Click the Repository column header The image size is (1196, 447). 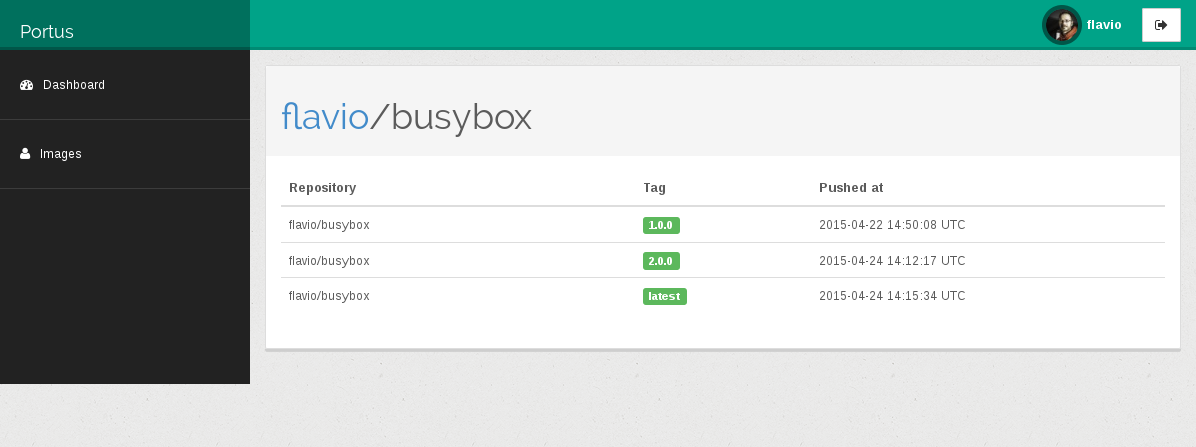(x=322, y=188)
